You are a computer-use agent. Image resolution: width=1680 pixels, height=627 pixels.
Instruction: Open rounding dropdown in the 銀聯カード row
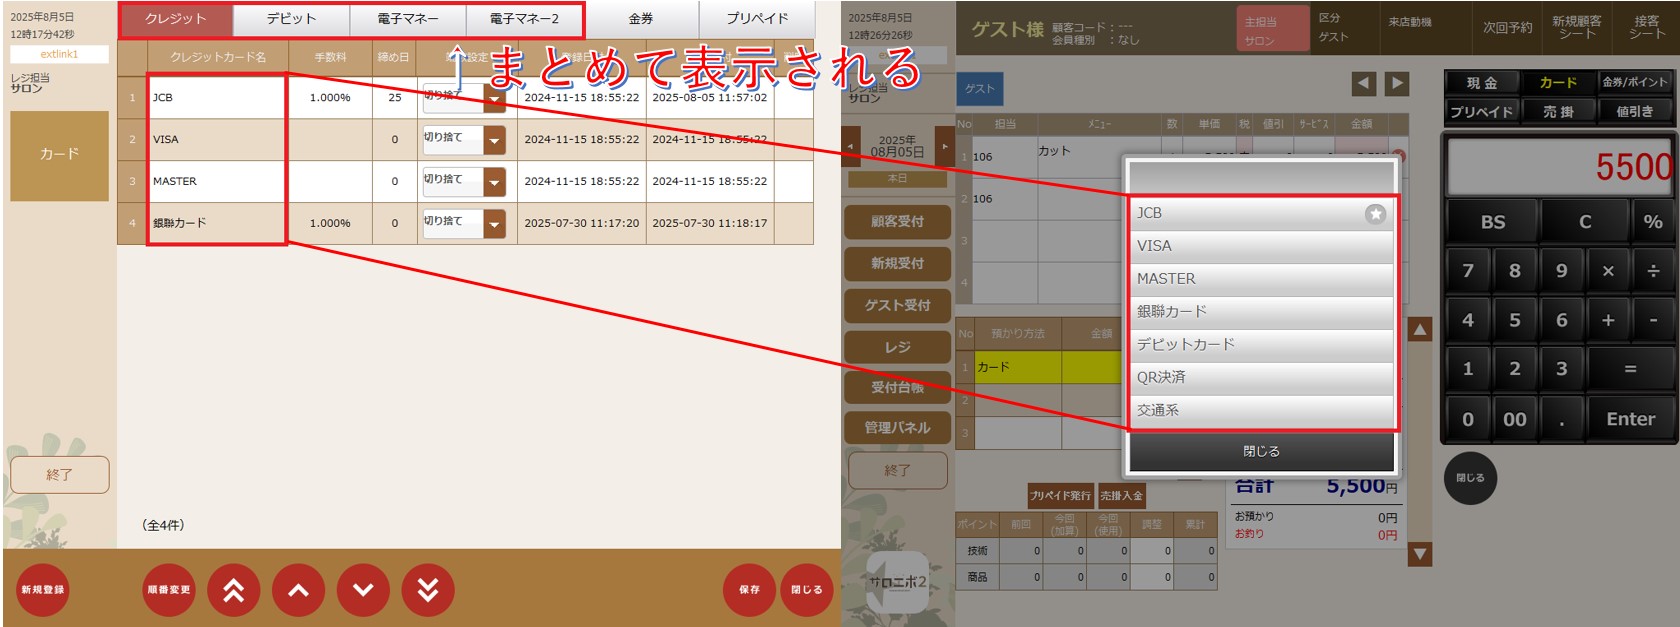tap(494, 224)
